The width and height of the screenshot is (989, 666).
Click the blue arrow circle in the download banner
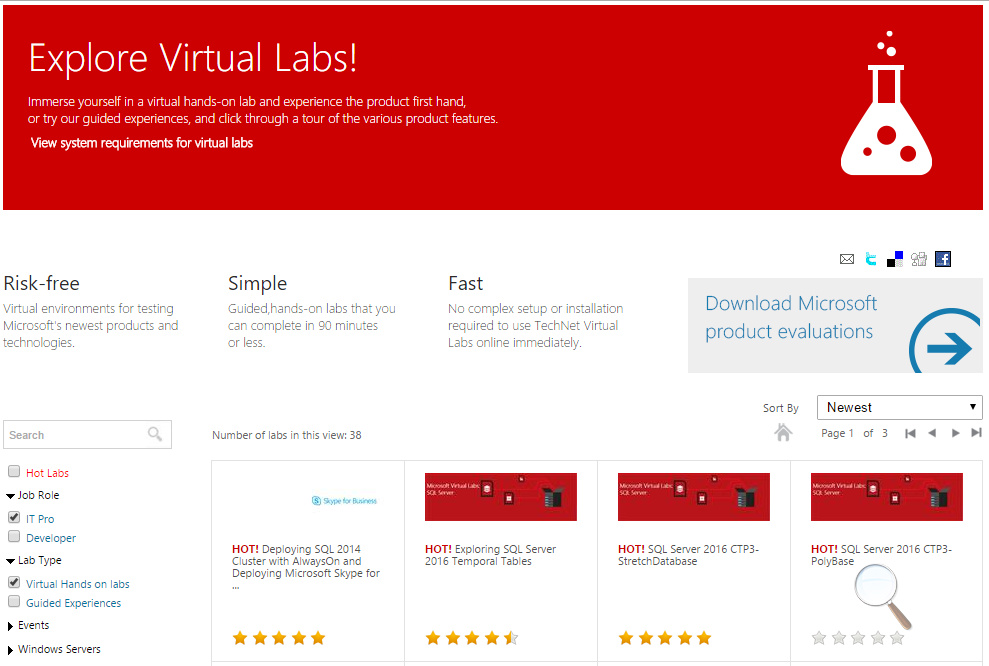point(945,341)
